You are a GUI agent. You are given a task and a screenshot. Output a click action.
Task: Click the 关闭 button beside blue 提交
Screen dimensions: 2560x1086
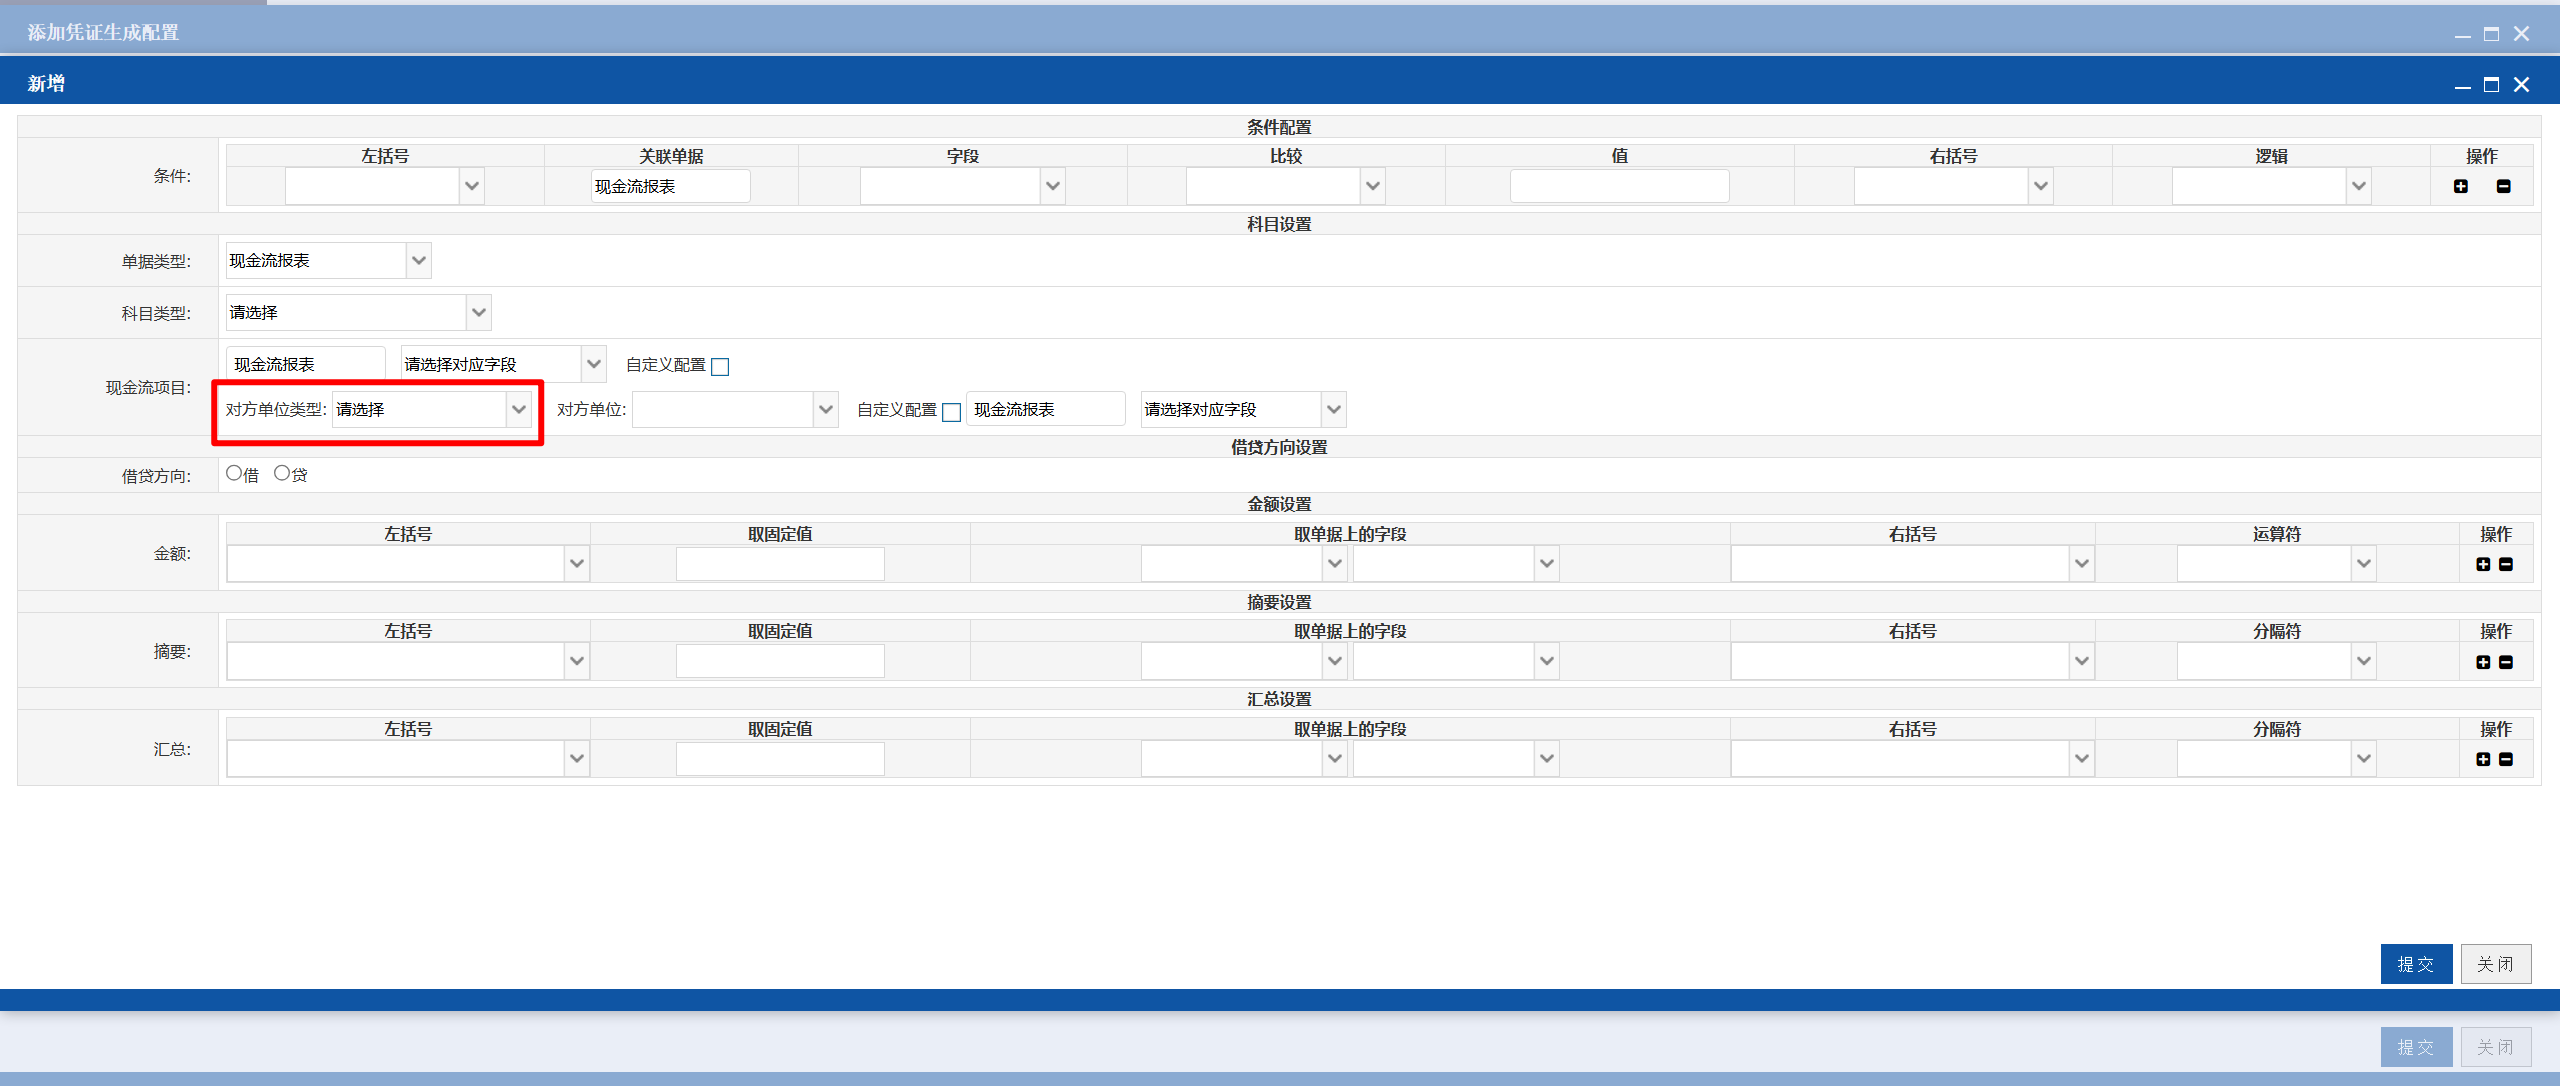(2496, 964)
